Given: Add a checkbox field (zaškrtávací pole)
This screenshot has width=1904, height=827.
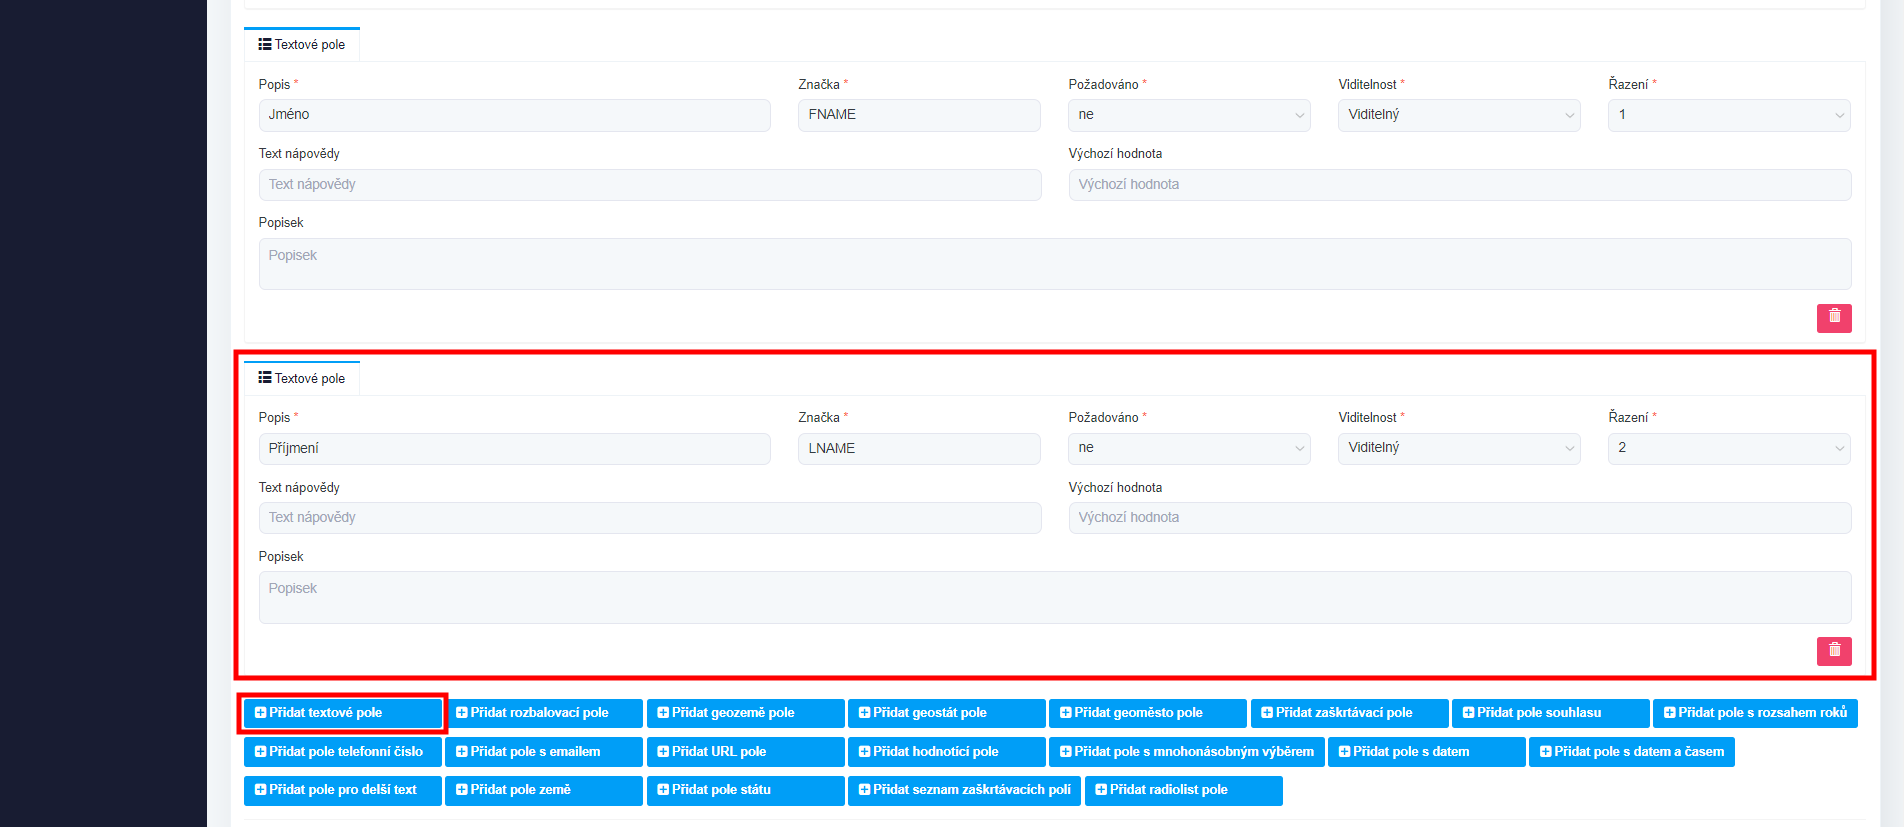Looking at the screenshot, I should tap(1349, 713).
